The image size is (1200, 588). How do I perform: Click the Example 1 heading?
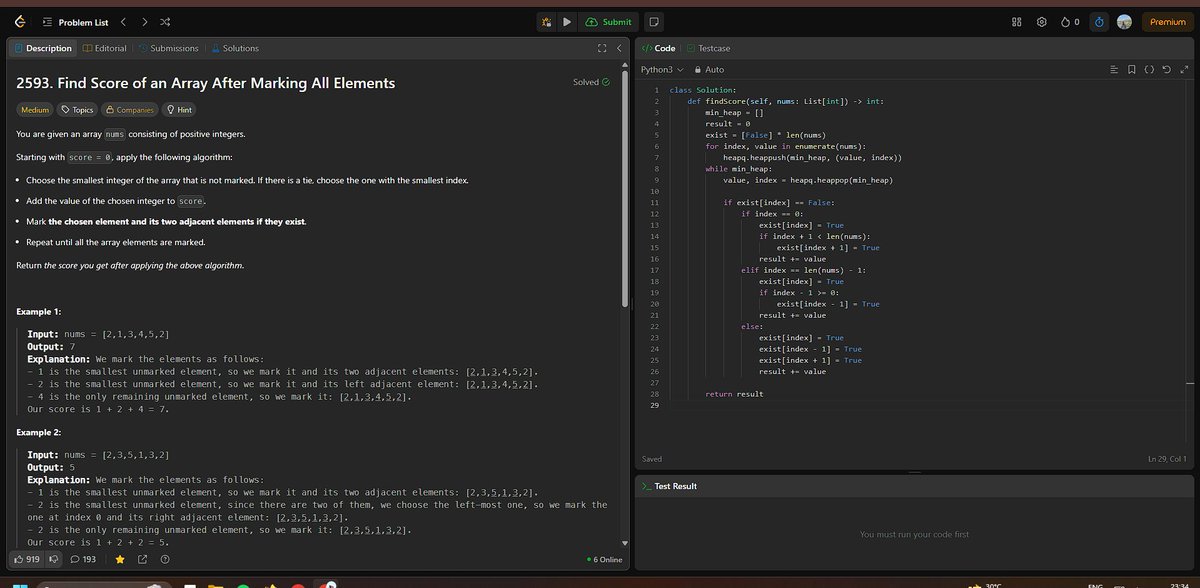[x=39, y=312]
